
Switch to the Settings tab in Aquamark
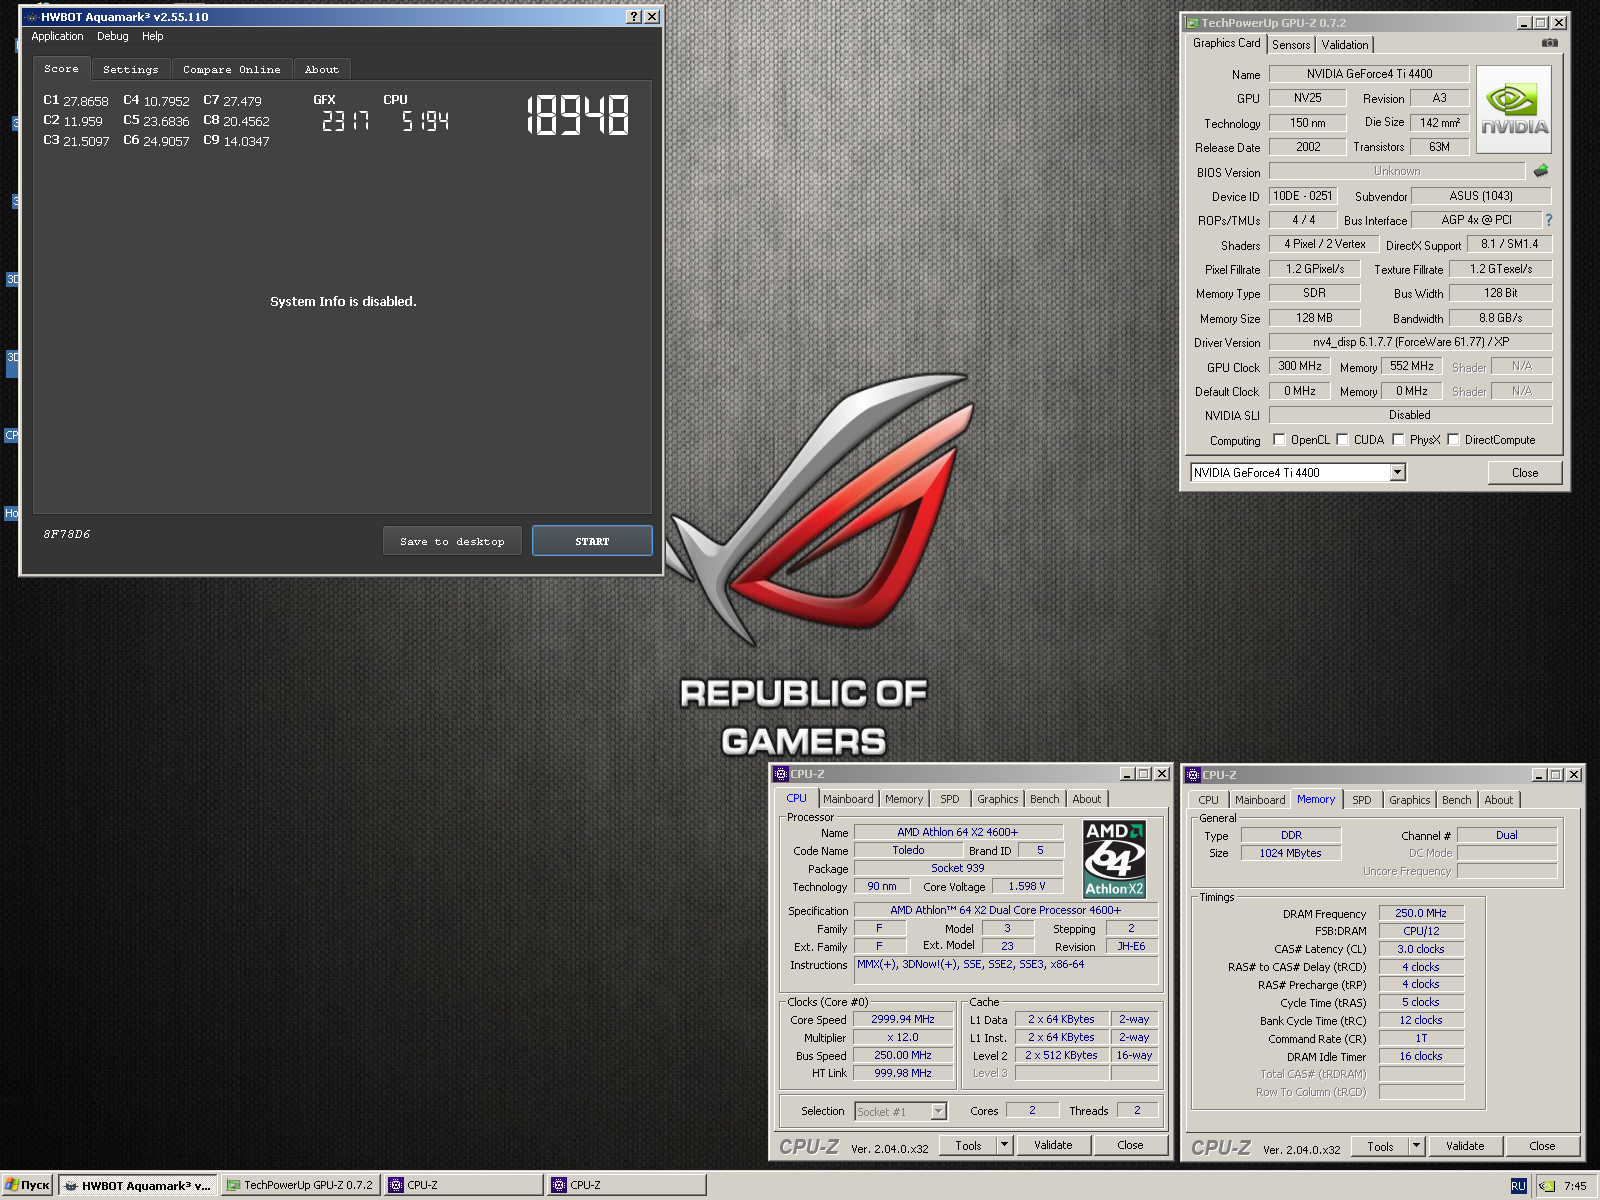(131, 70)
